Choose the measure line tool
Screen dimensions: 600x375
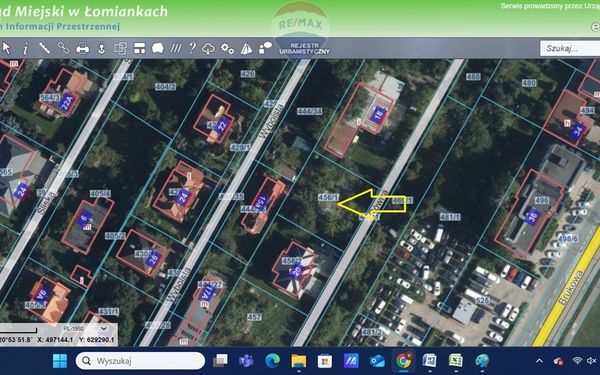pos(44,48)
